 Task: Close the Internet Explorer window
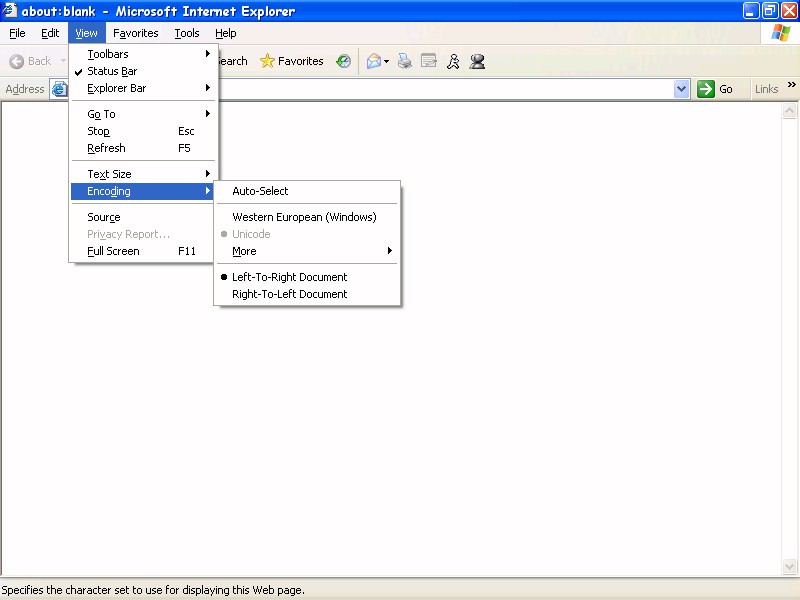coord(789,11)
